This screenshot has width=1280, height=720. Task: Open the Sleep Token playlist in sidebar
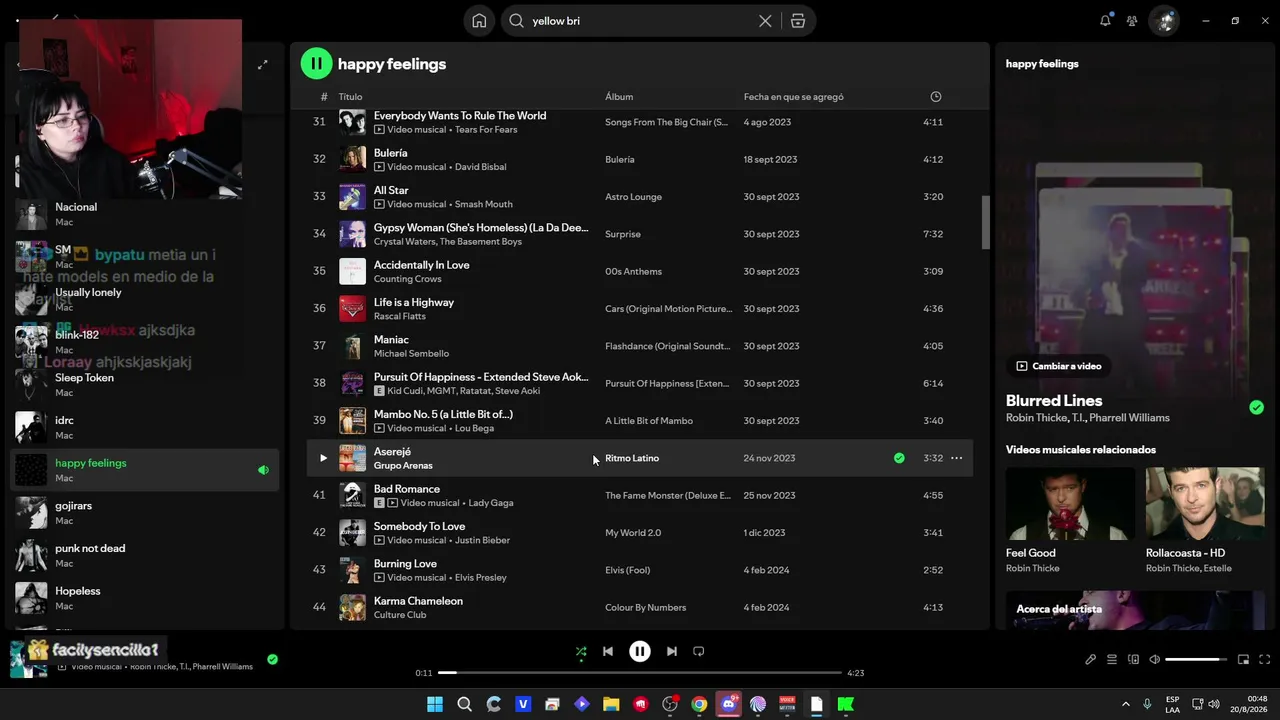click(145, 385)
